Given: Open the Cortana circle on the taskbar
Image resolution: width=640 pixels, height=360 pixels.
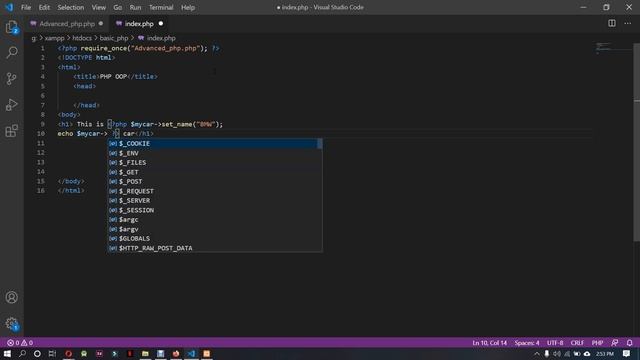Looking at the screenshot, I should (x=37, y=353).
